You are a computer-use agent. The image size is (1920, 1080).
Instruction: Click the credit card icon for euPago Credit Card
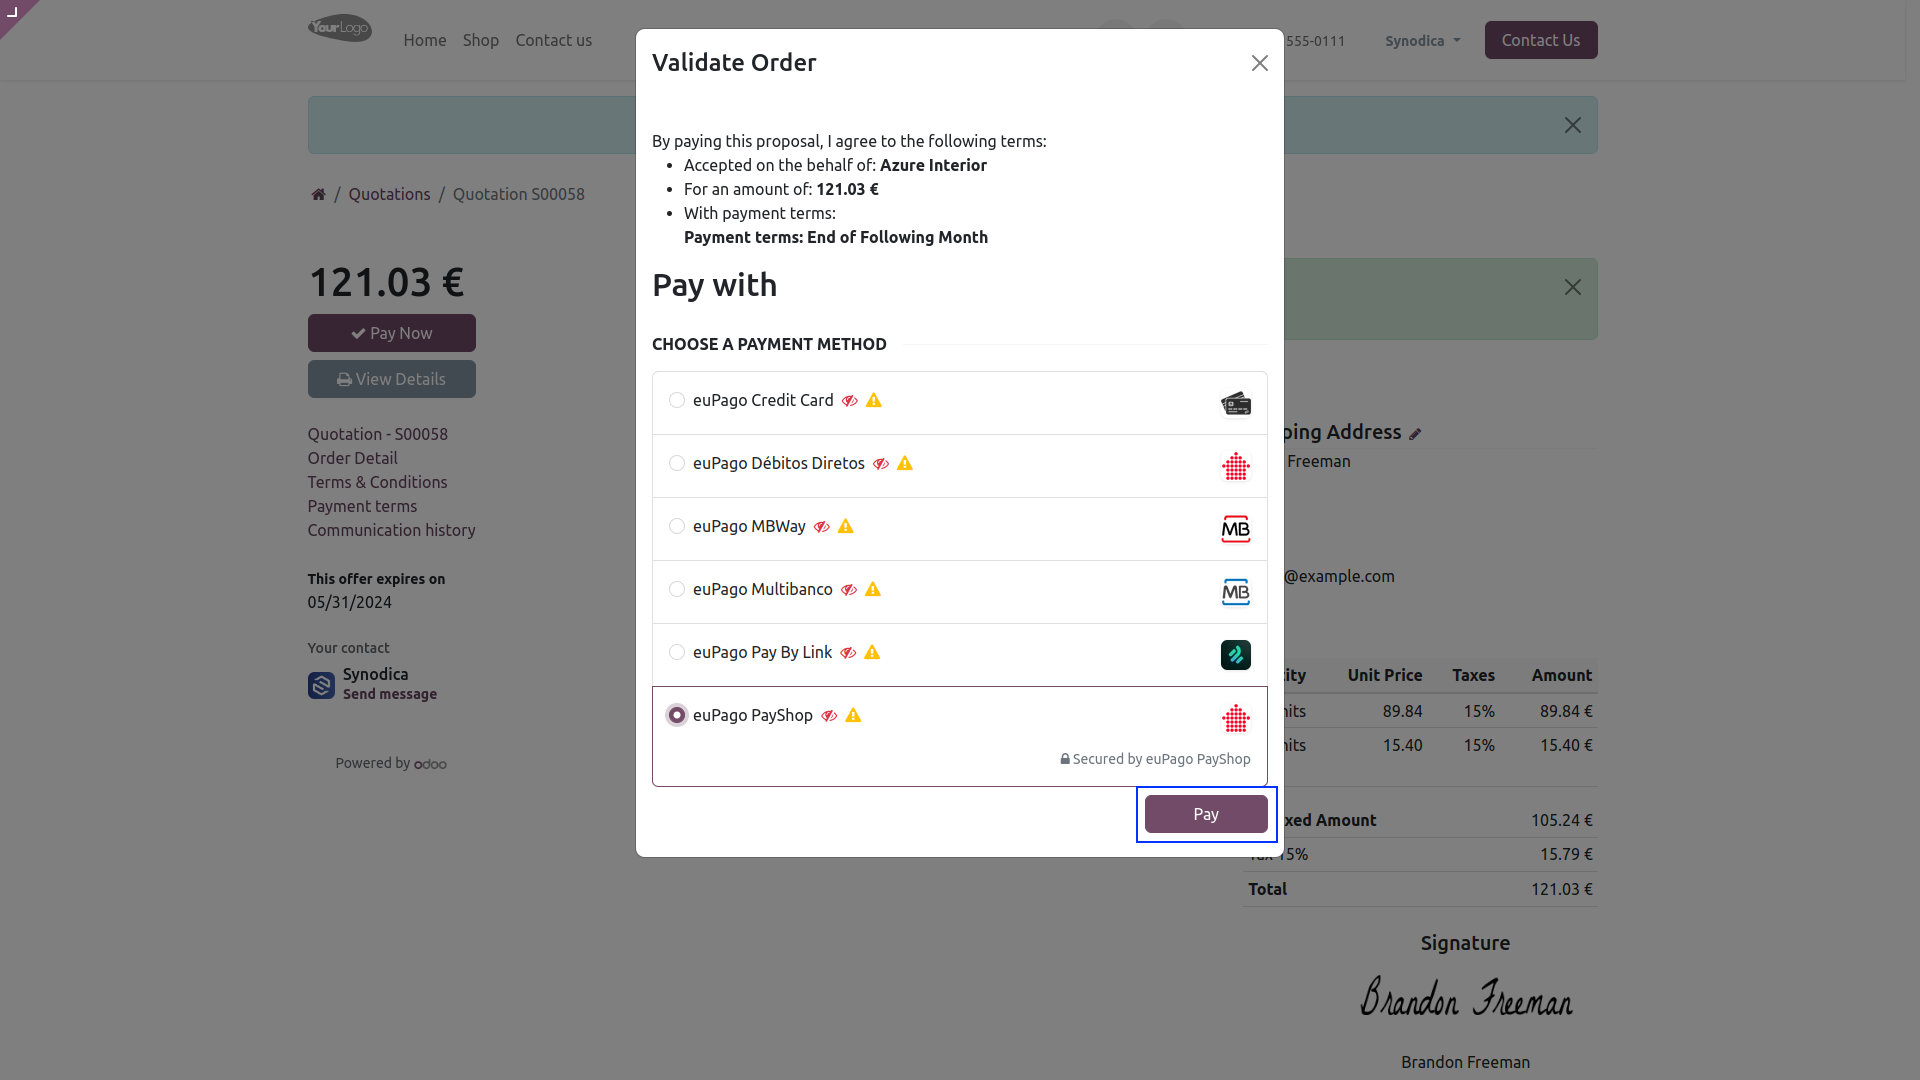pyautogui.click(x=1236, y=403)
